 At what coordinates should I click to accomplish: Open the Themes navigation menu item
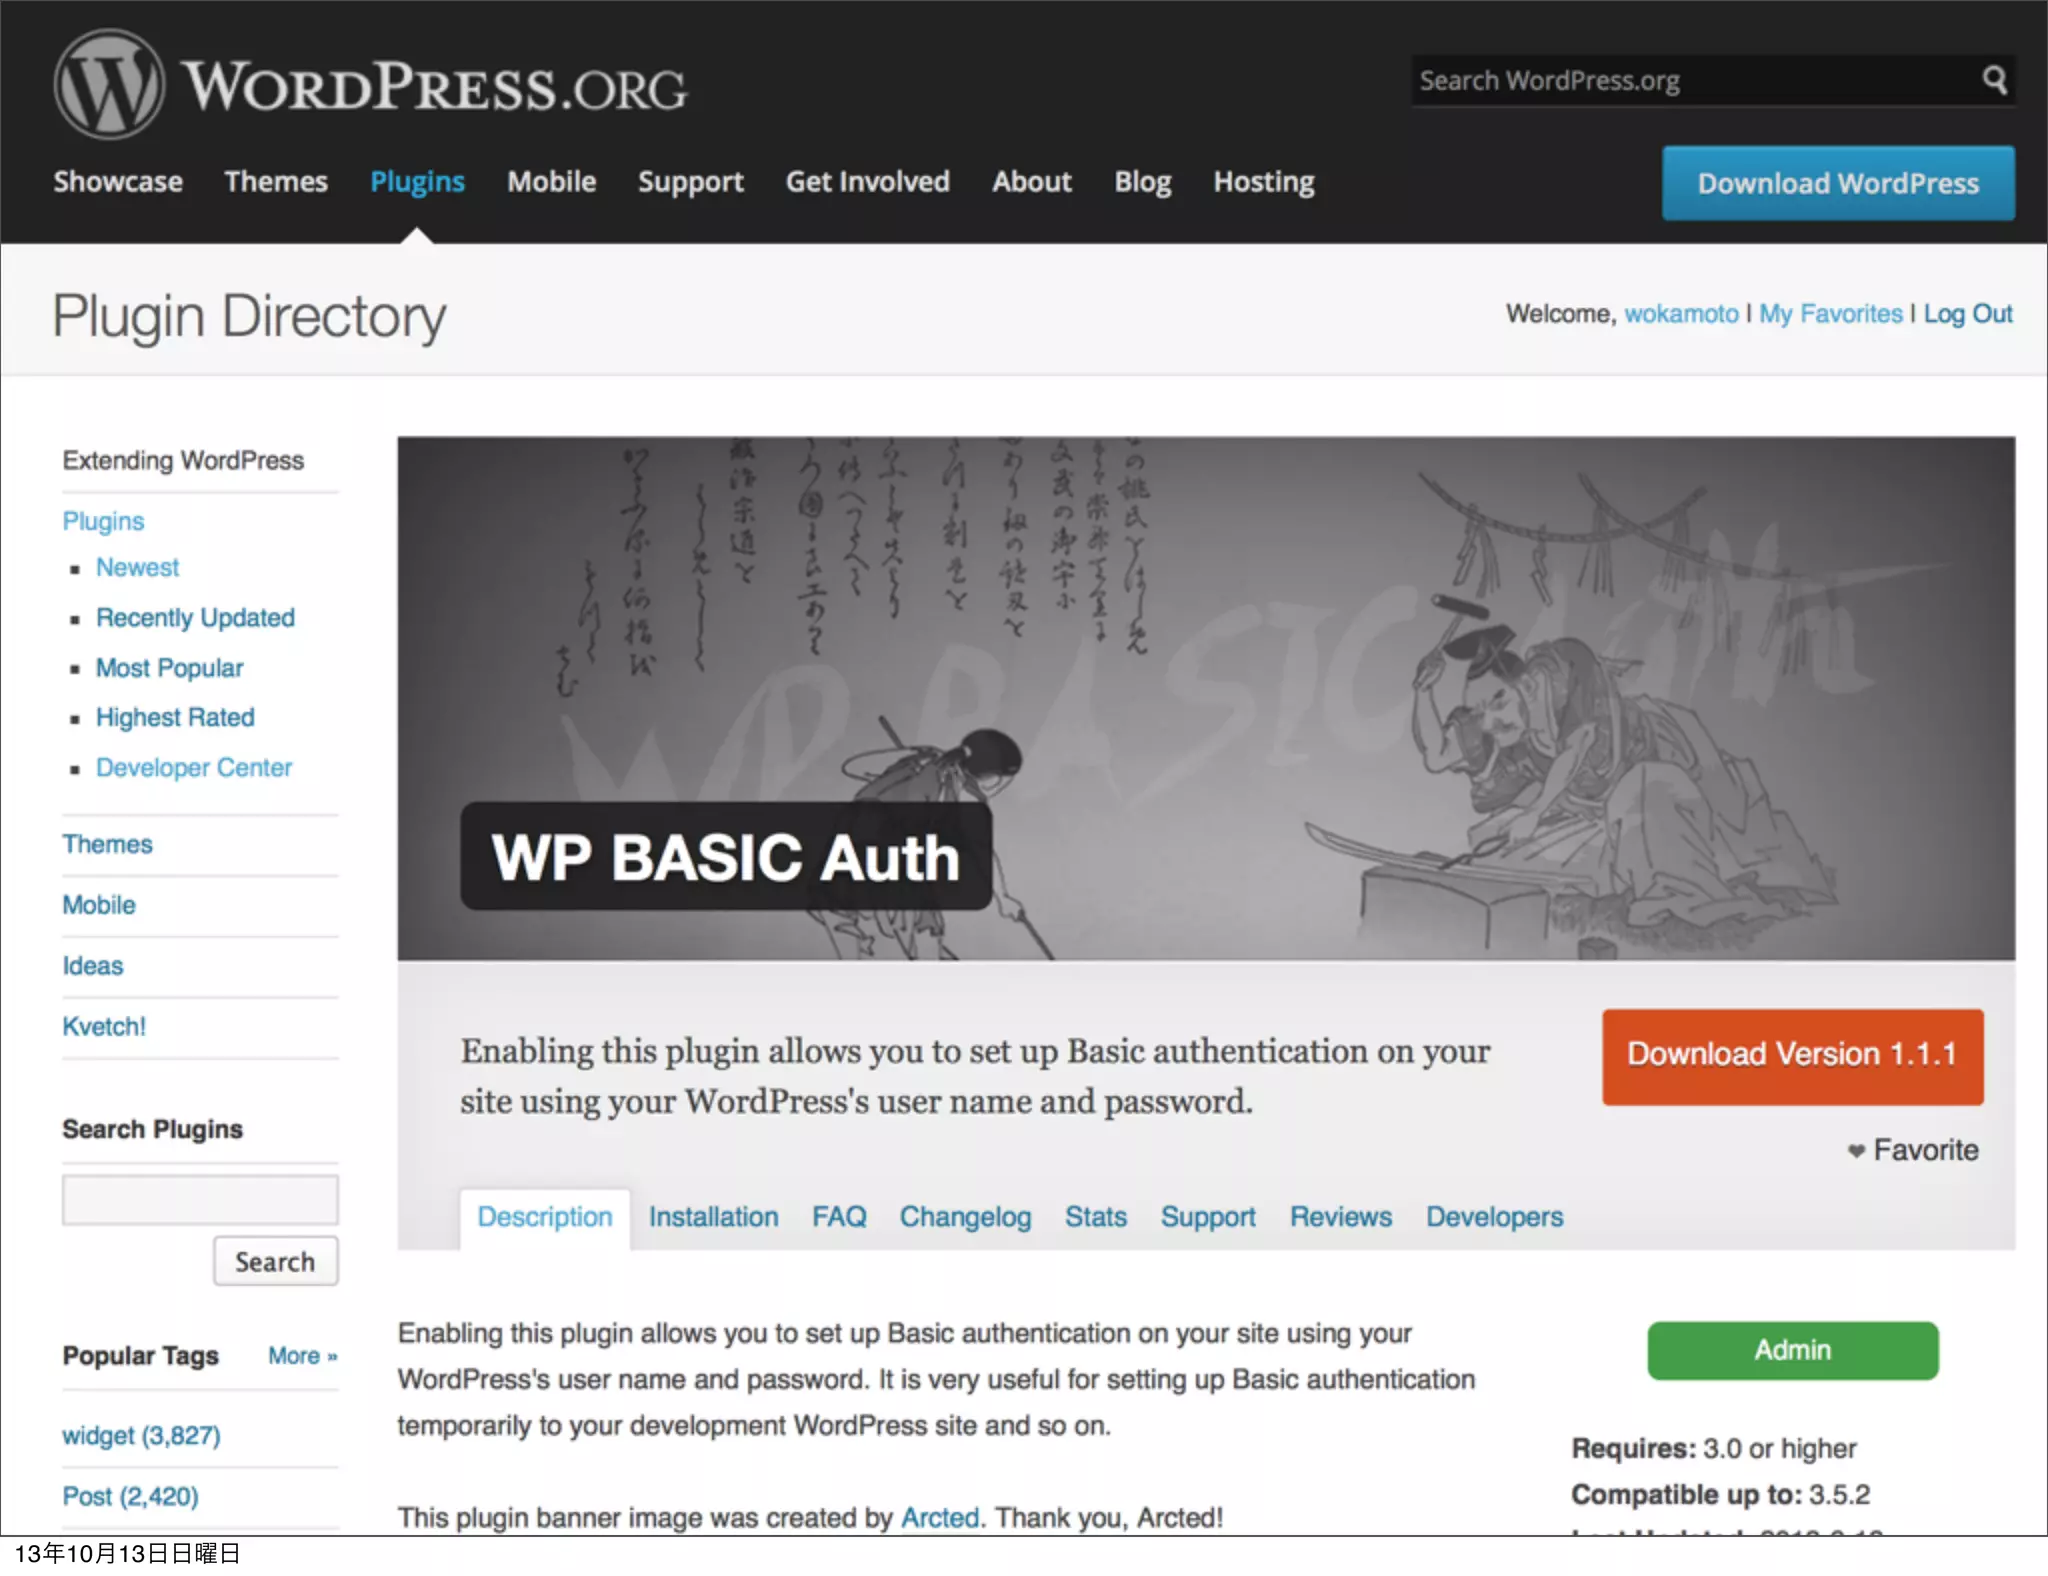coord(275,182)
